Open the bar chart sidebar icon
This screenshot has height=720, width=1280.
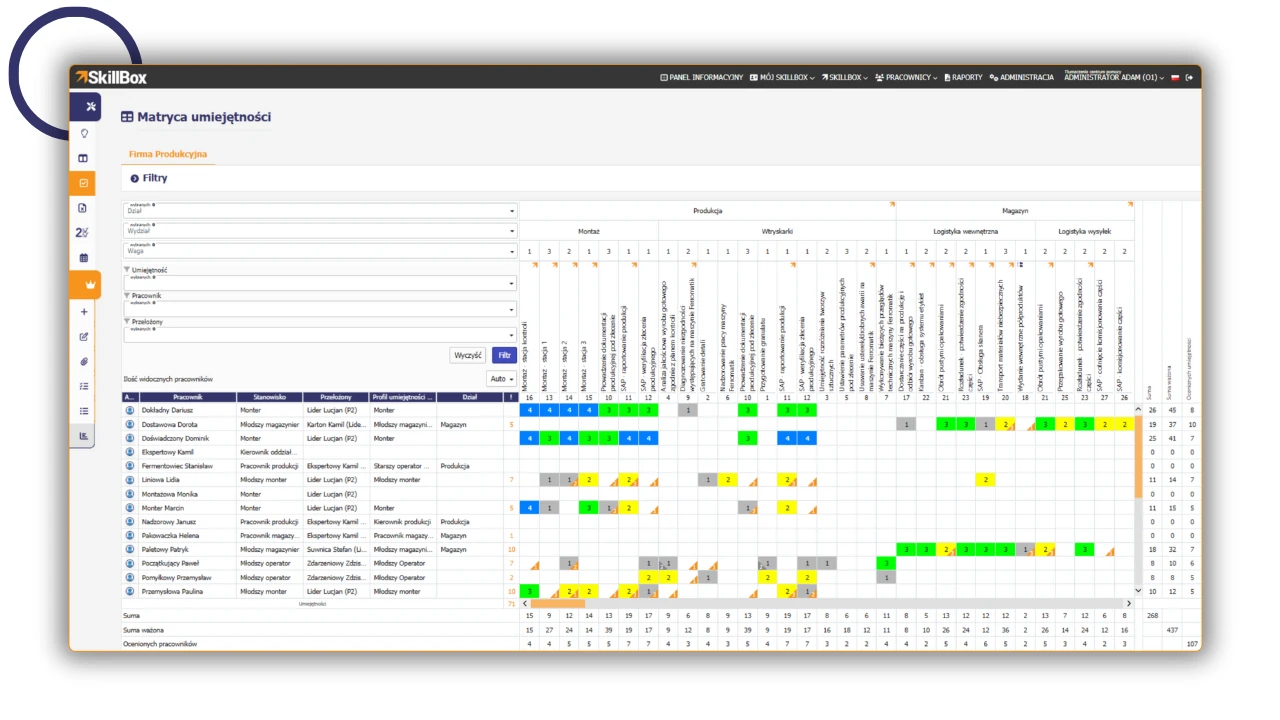pyautogui.click(x=84, y=436)
